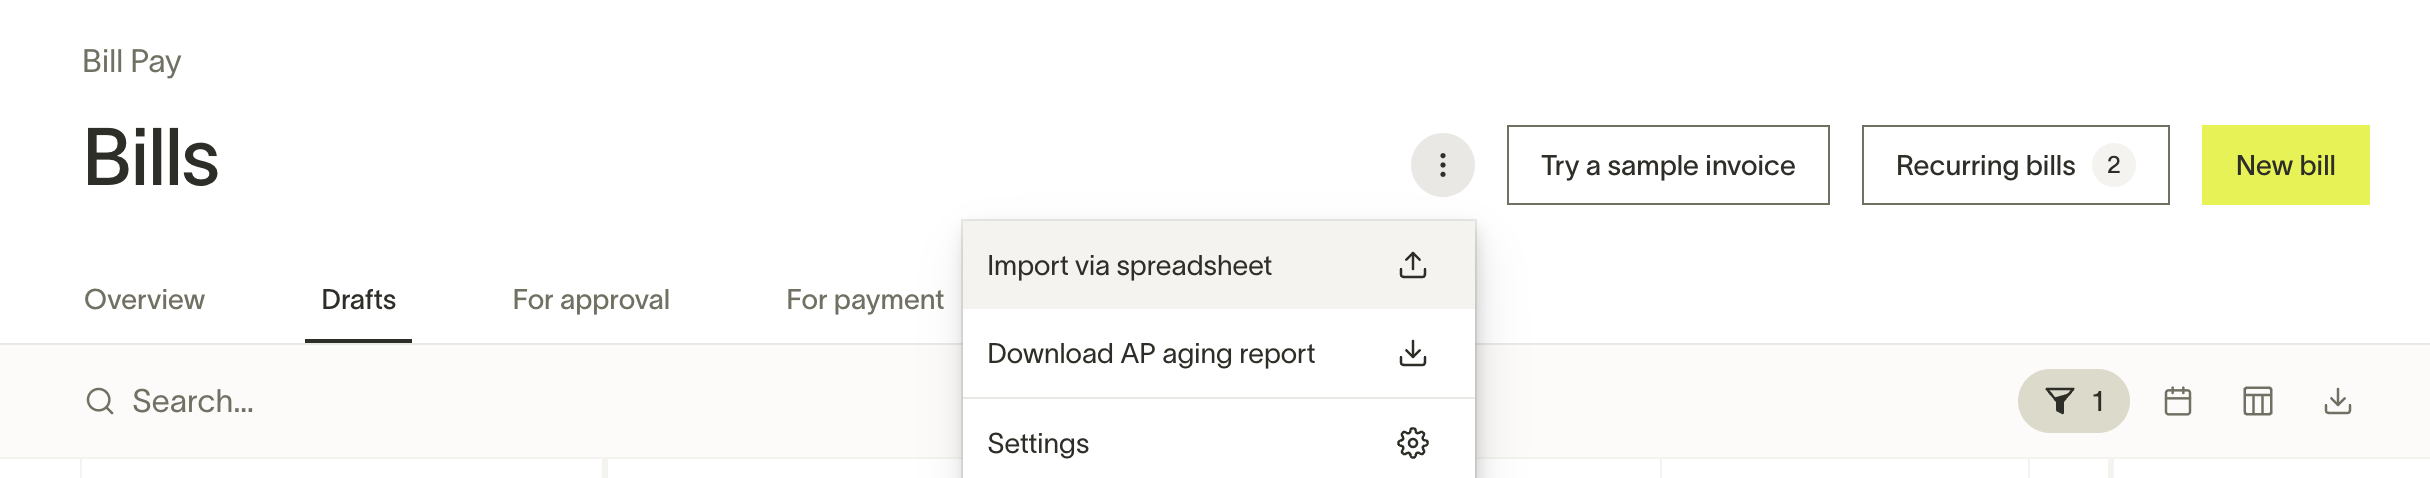The height and width of the screenshot is (478, 2430).
Task: Click the Try a sample invoice button
Action: [1668, 165]
